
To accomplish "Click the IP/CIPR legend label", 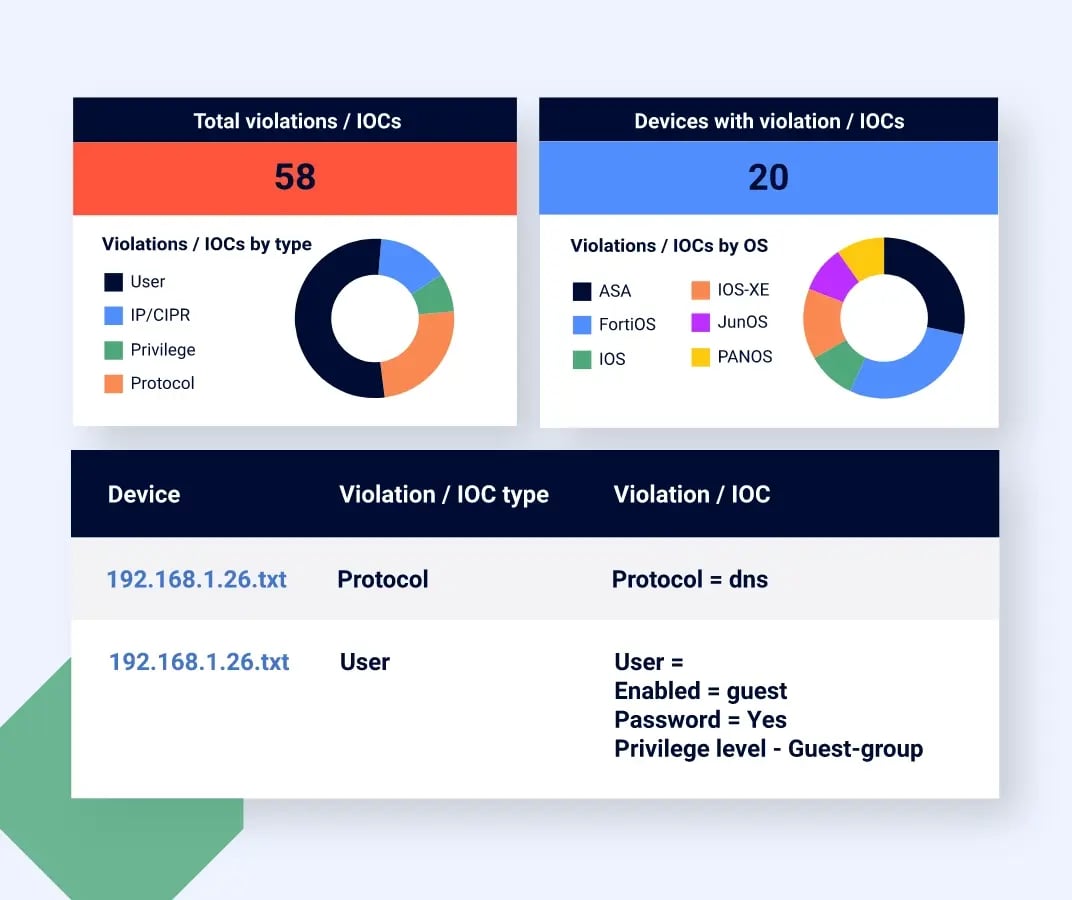I will point(160,315).
